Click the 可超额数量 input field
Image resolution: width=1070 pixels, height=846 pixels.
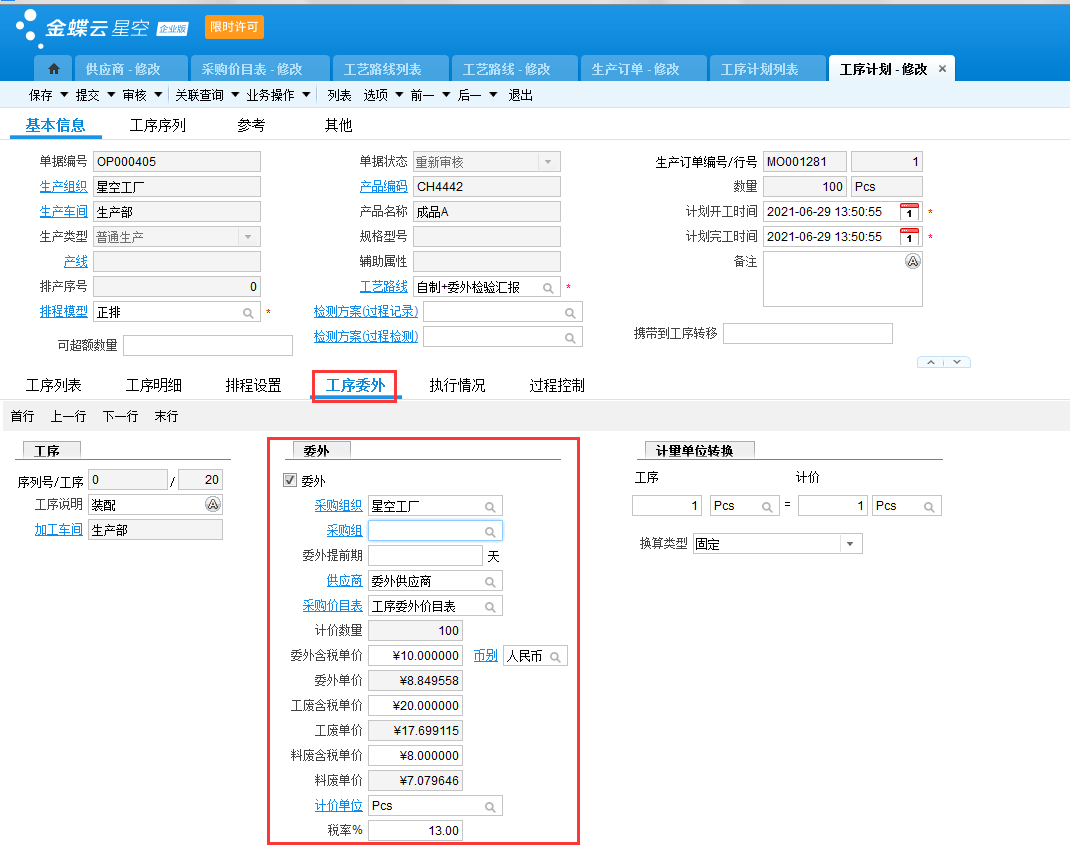pyautogui.click(x=208, y=345)
